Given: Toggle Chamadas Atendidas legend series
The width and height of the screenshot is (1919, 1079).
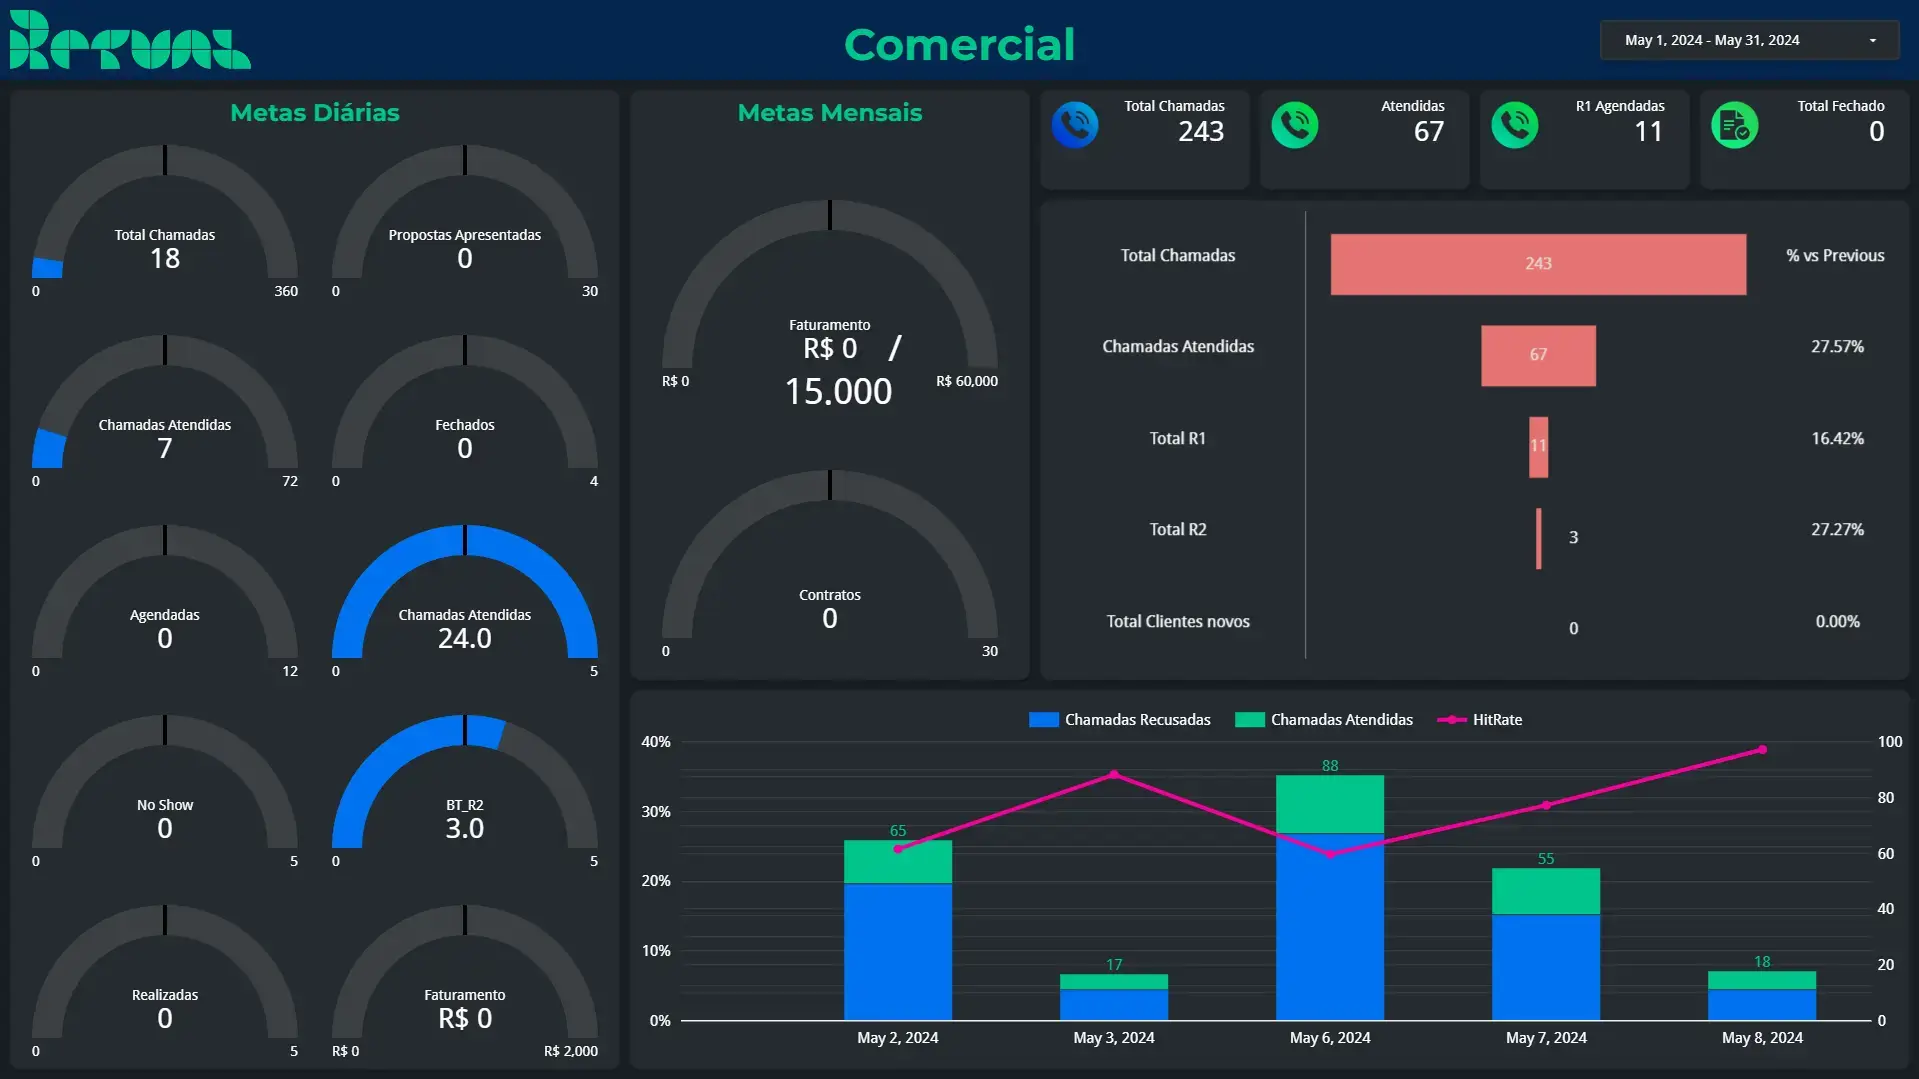Looking at the screenshot, I should 1325,720.
